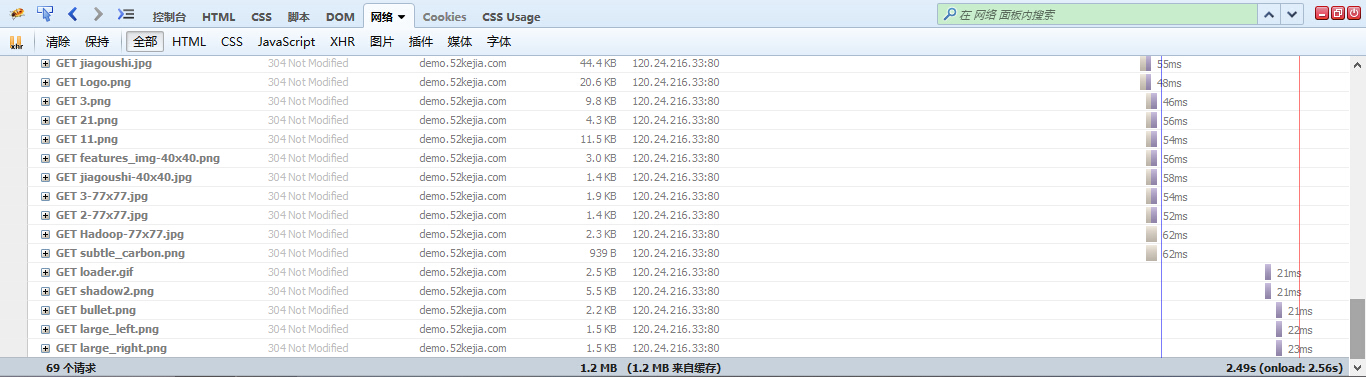The width and height of the screenshot is (1366, 377).
Task: Go forward using the gray right arrow
Action: pos(97,14)
